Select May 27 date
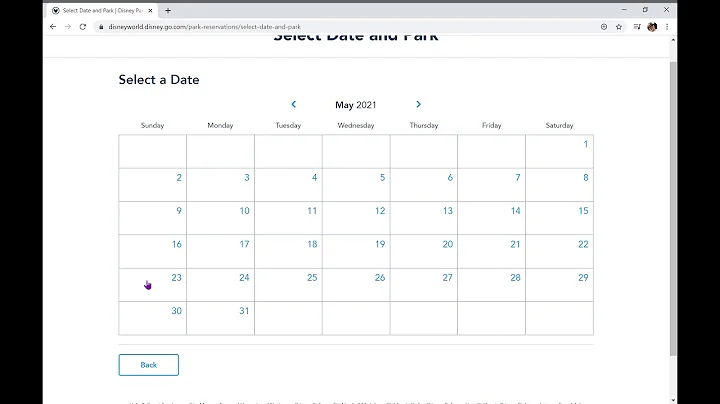This screenshot has height=404, width=720. pyautogui.click(x=424, y=285)
